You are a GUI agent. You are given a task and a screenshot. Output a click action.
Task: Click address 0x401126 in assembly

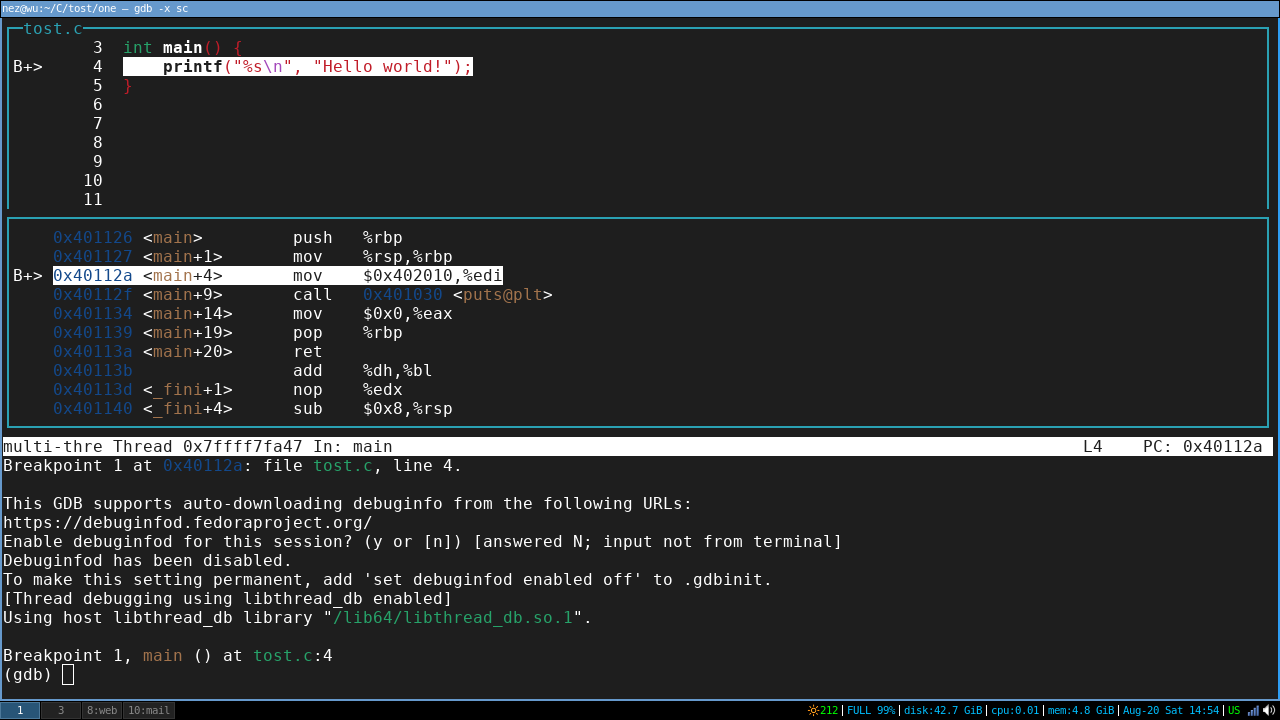[93, 238]
